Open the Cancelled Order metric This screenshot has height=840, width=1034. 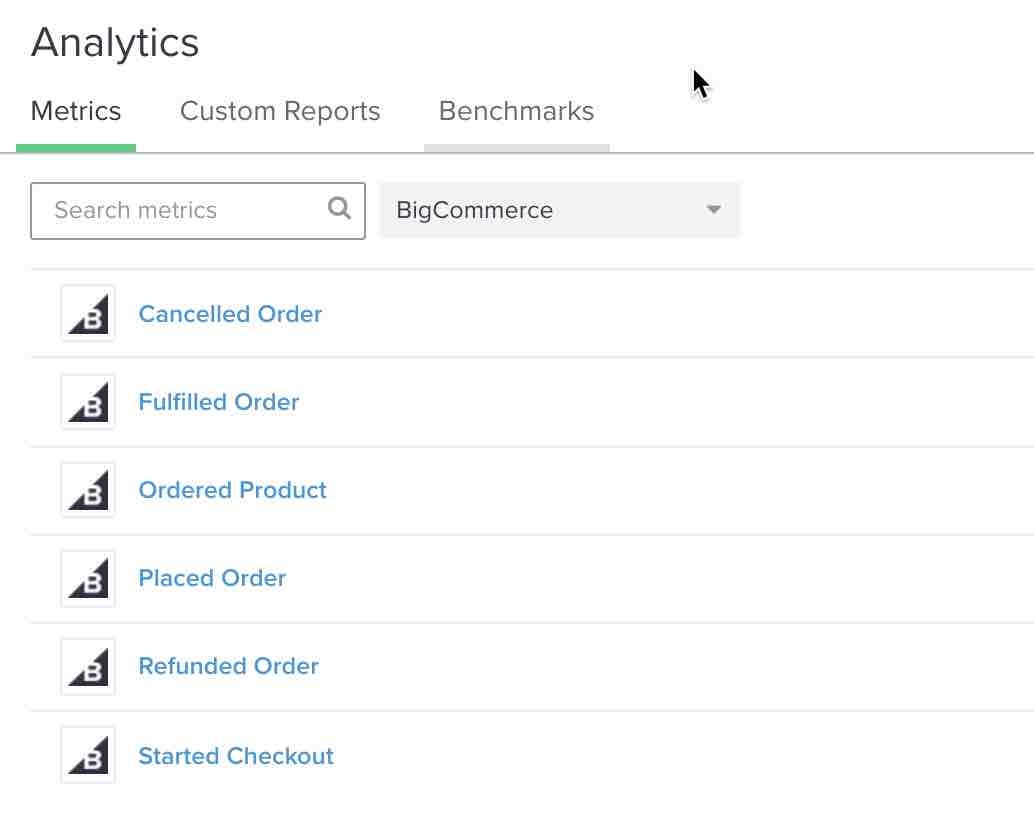pyautogui.click(x=230, y=313)
